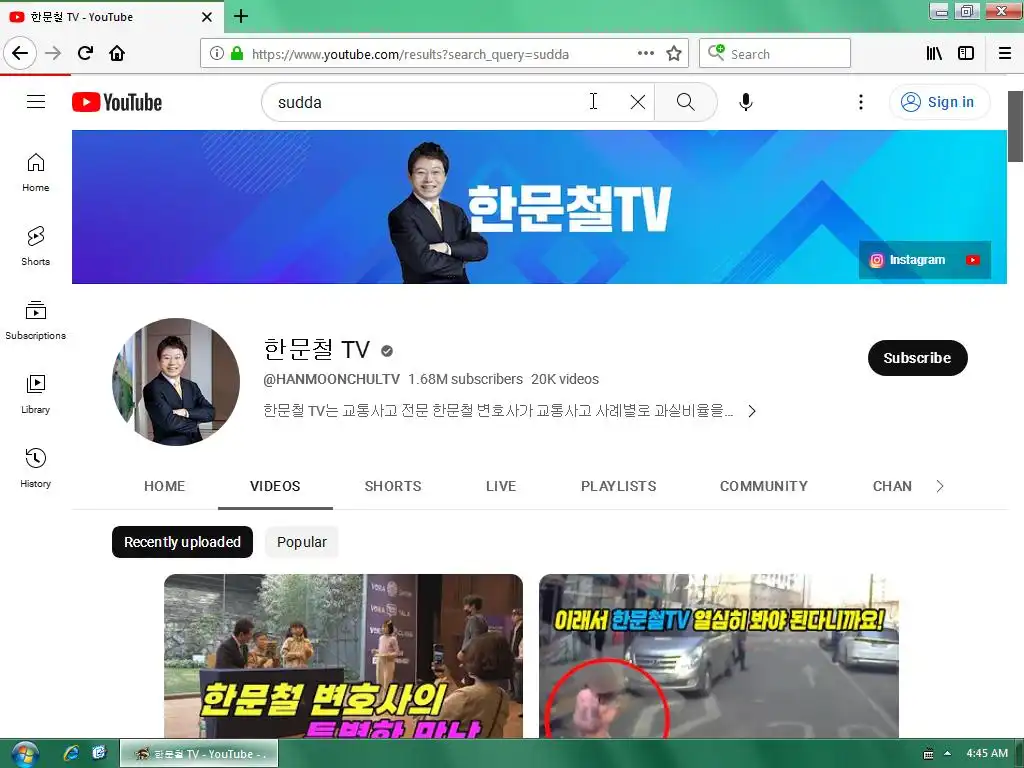1024x768 pixels.
Task: Click the YouTube icon link on banner
Action: 972,260
